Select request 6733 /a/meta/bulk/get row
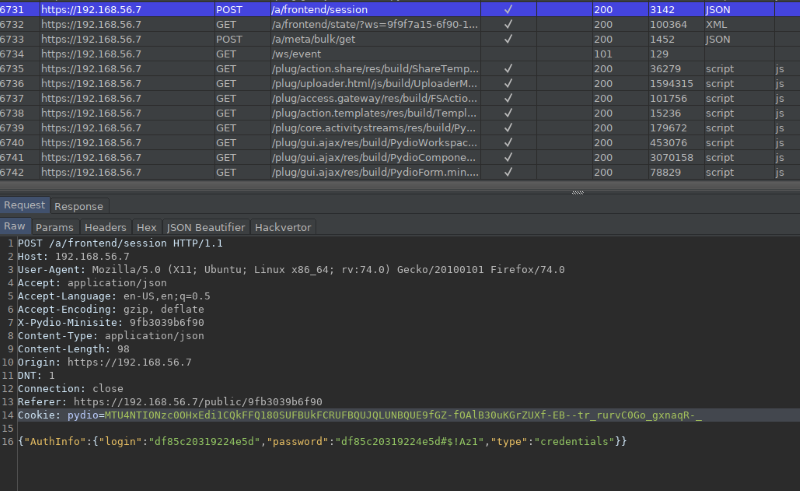This screenshot has height=491, width=800. point(400,39)
